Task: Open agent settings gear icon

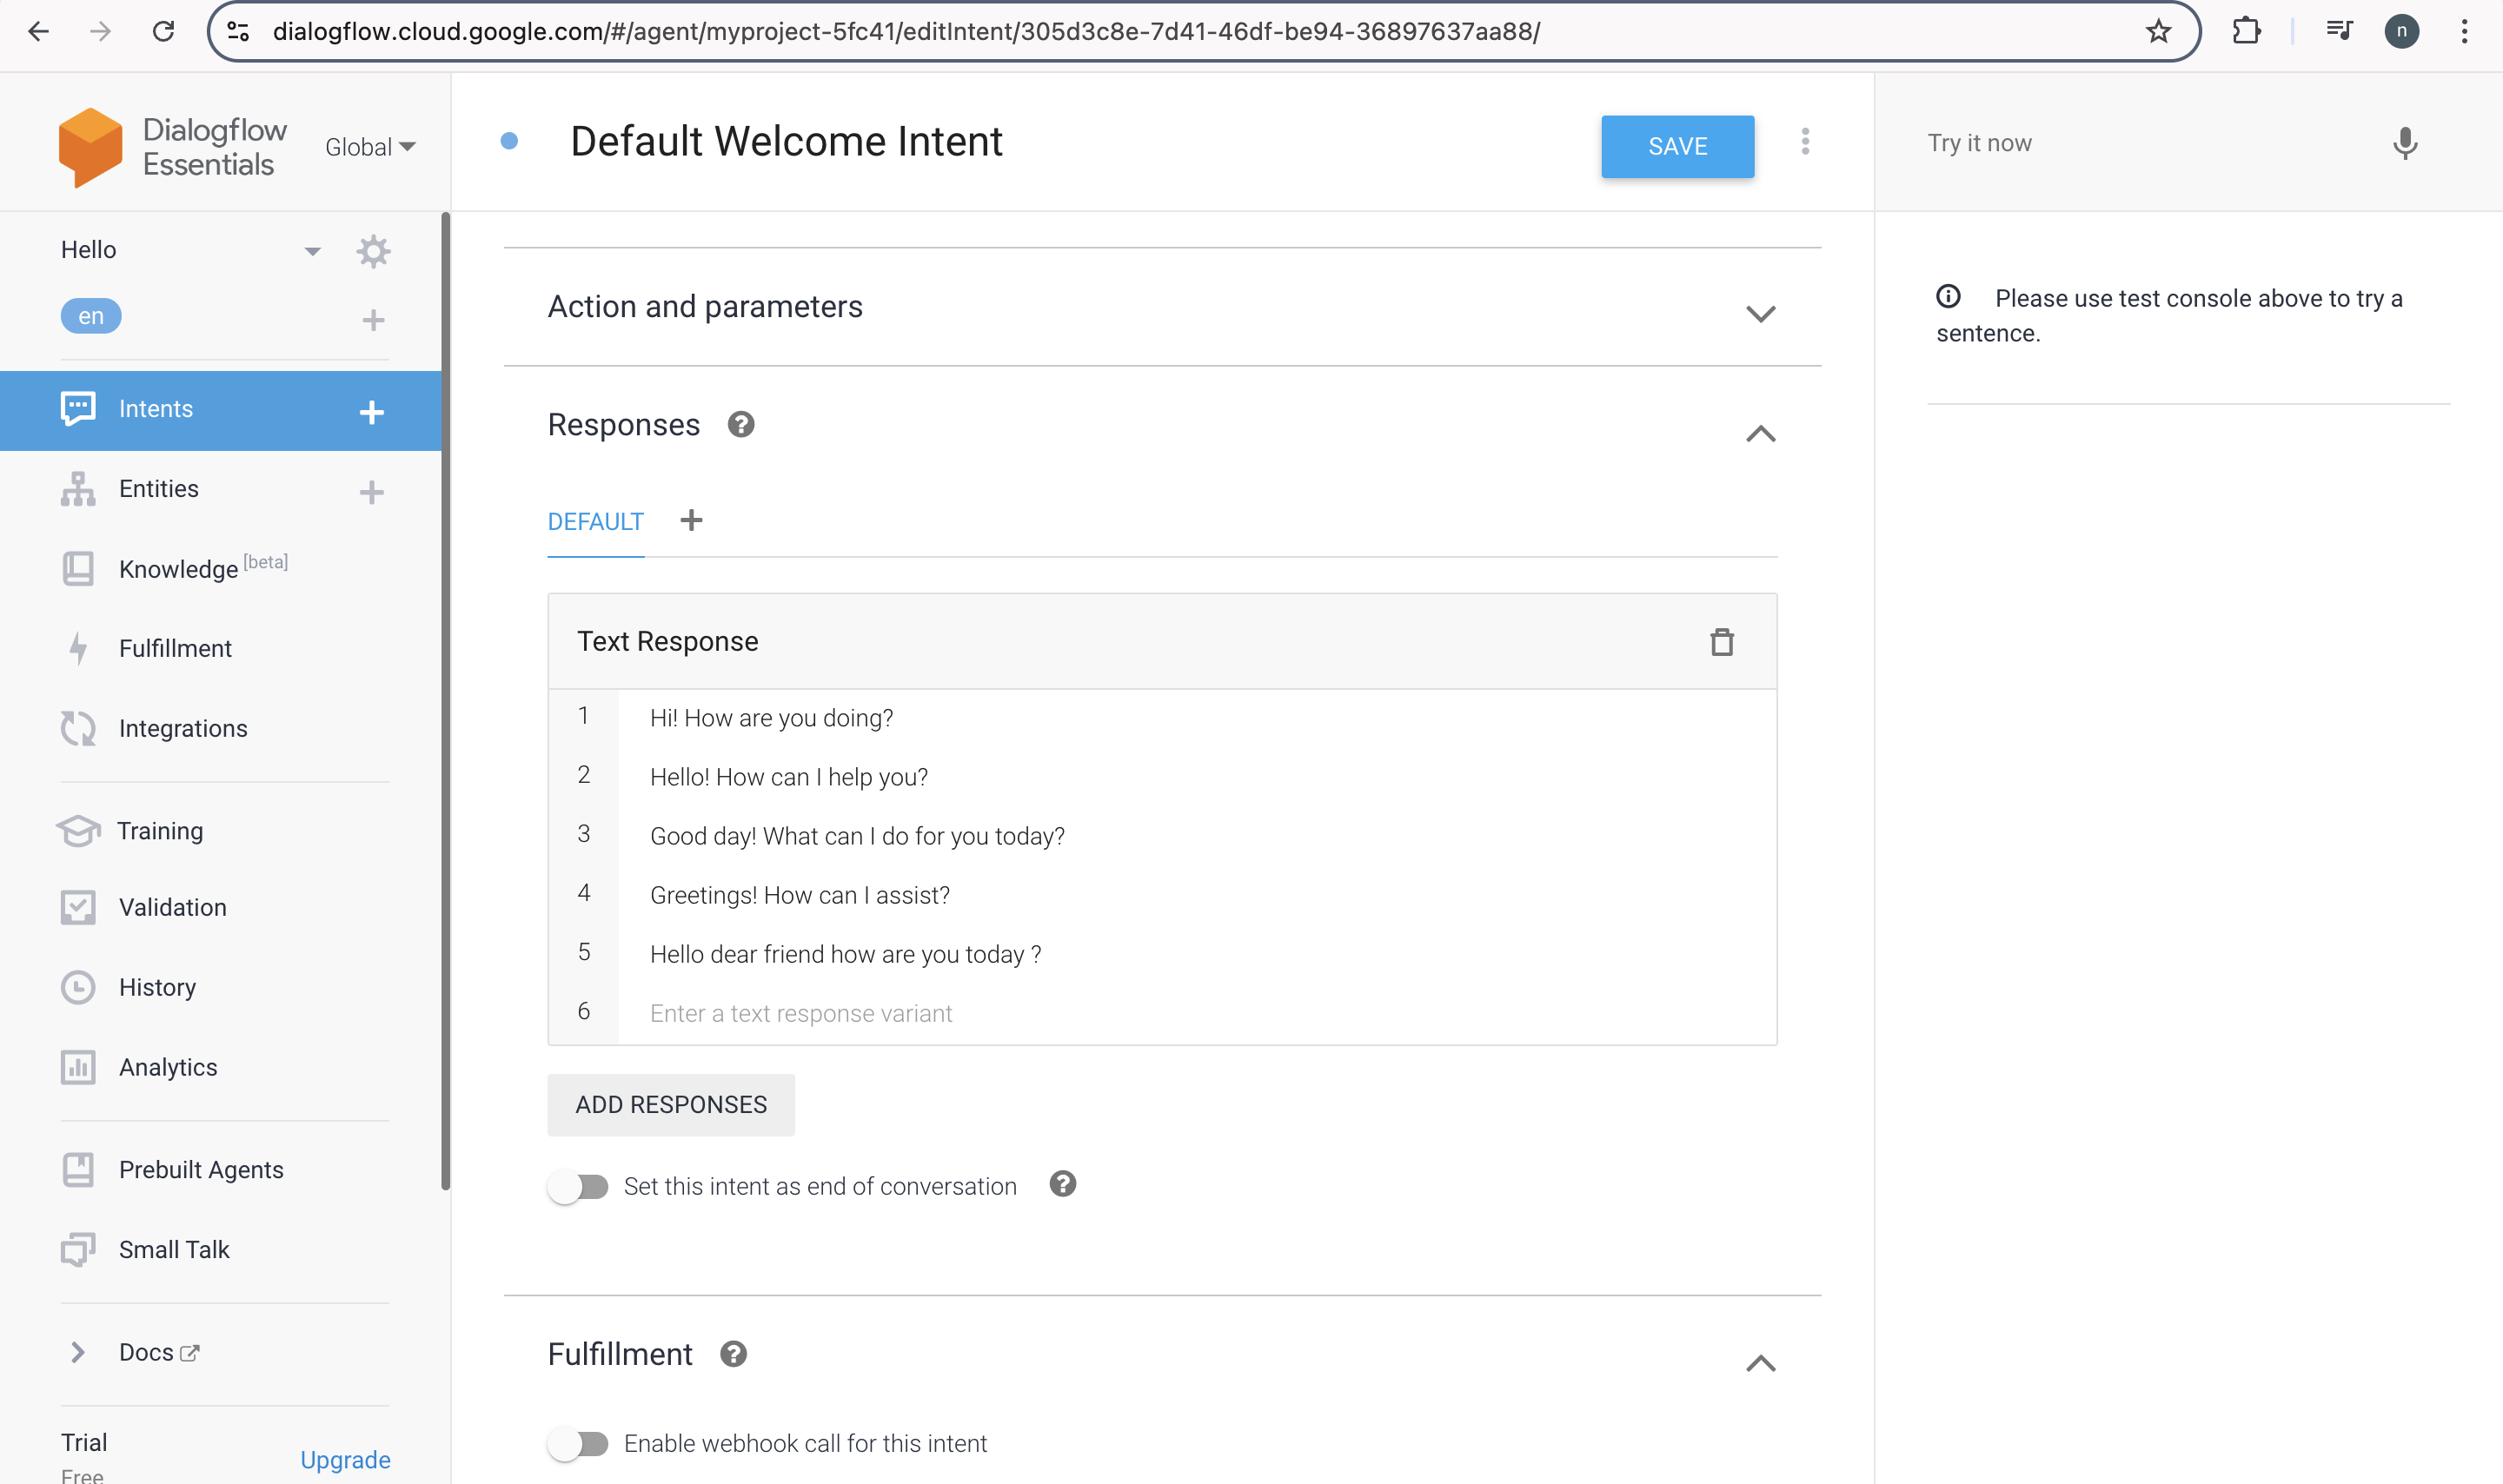Action: (x=373, y=251)
